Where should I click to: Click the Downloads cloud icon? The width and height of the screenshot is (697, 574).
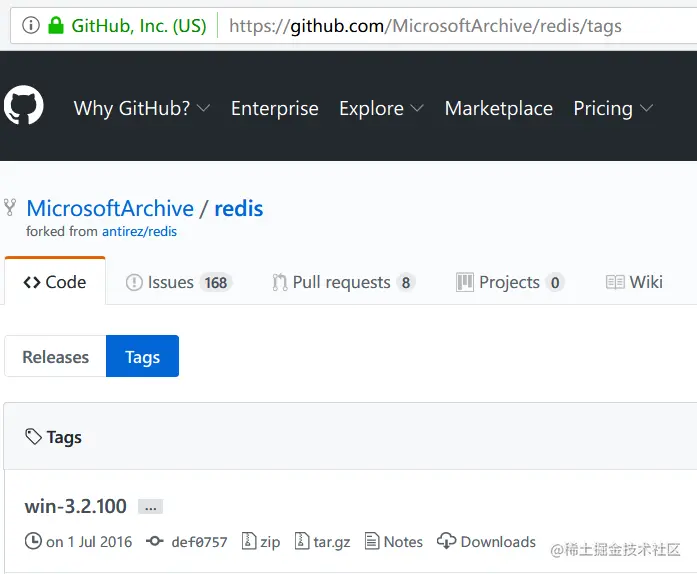pyautogui.click(x=446, y=541)
